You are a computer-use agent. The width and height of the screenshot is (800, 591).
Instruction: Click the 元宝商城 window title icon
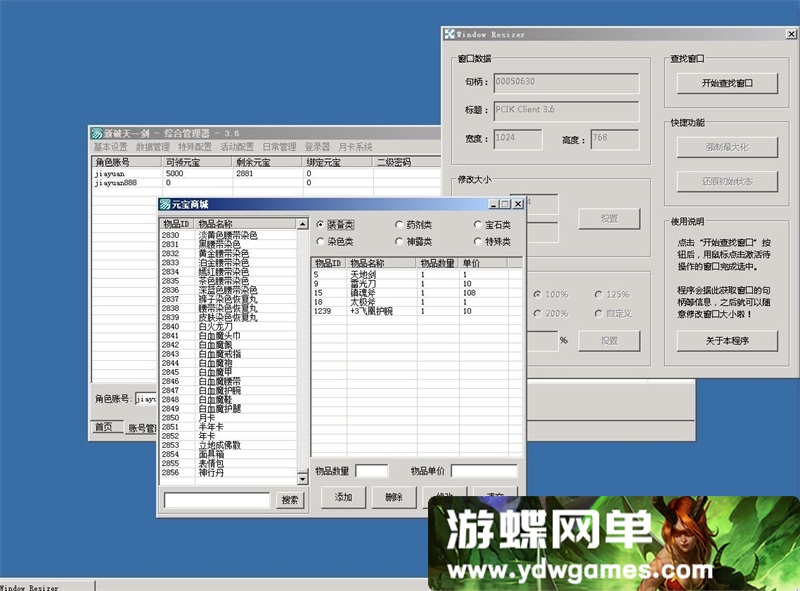pos(165,205)
